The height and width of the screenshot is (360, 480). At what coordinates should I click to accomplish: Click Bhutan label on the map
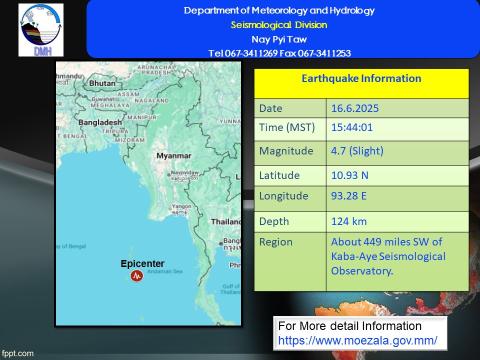click(102, 83)
